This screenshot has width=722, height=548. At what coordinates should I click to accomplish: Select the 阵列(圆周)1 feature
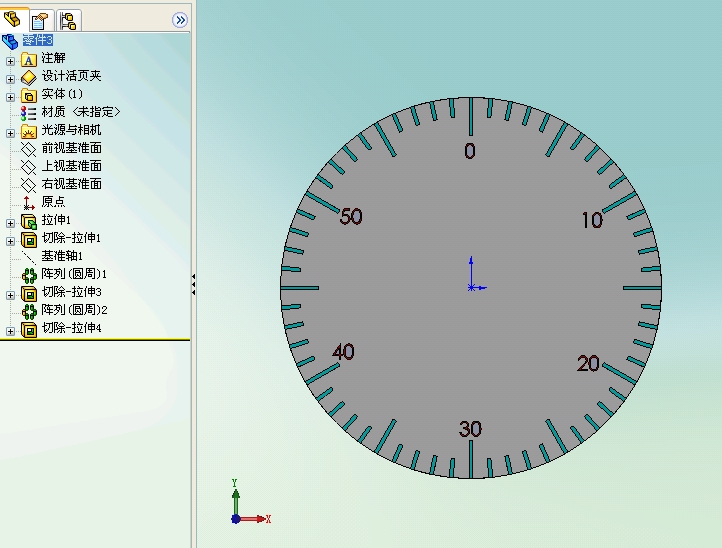tap(74, 274)
